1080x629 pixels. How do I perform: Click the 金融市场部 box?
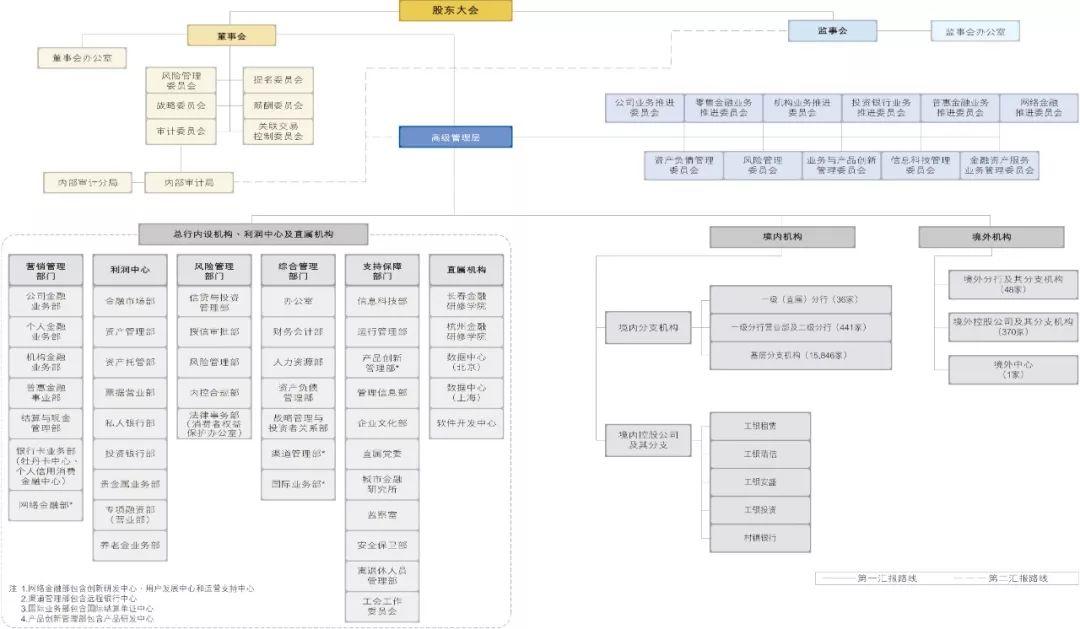point(129,301)
